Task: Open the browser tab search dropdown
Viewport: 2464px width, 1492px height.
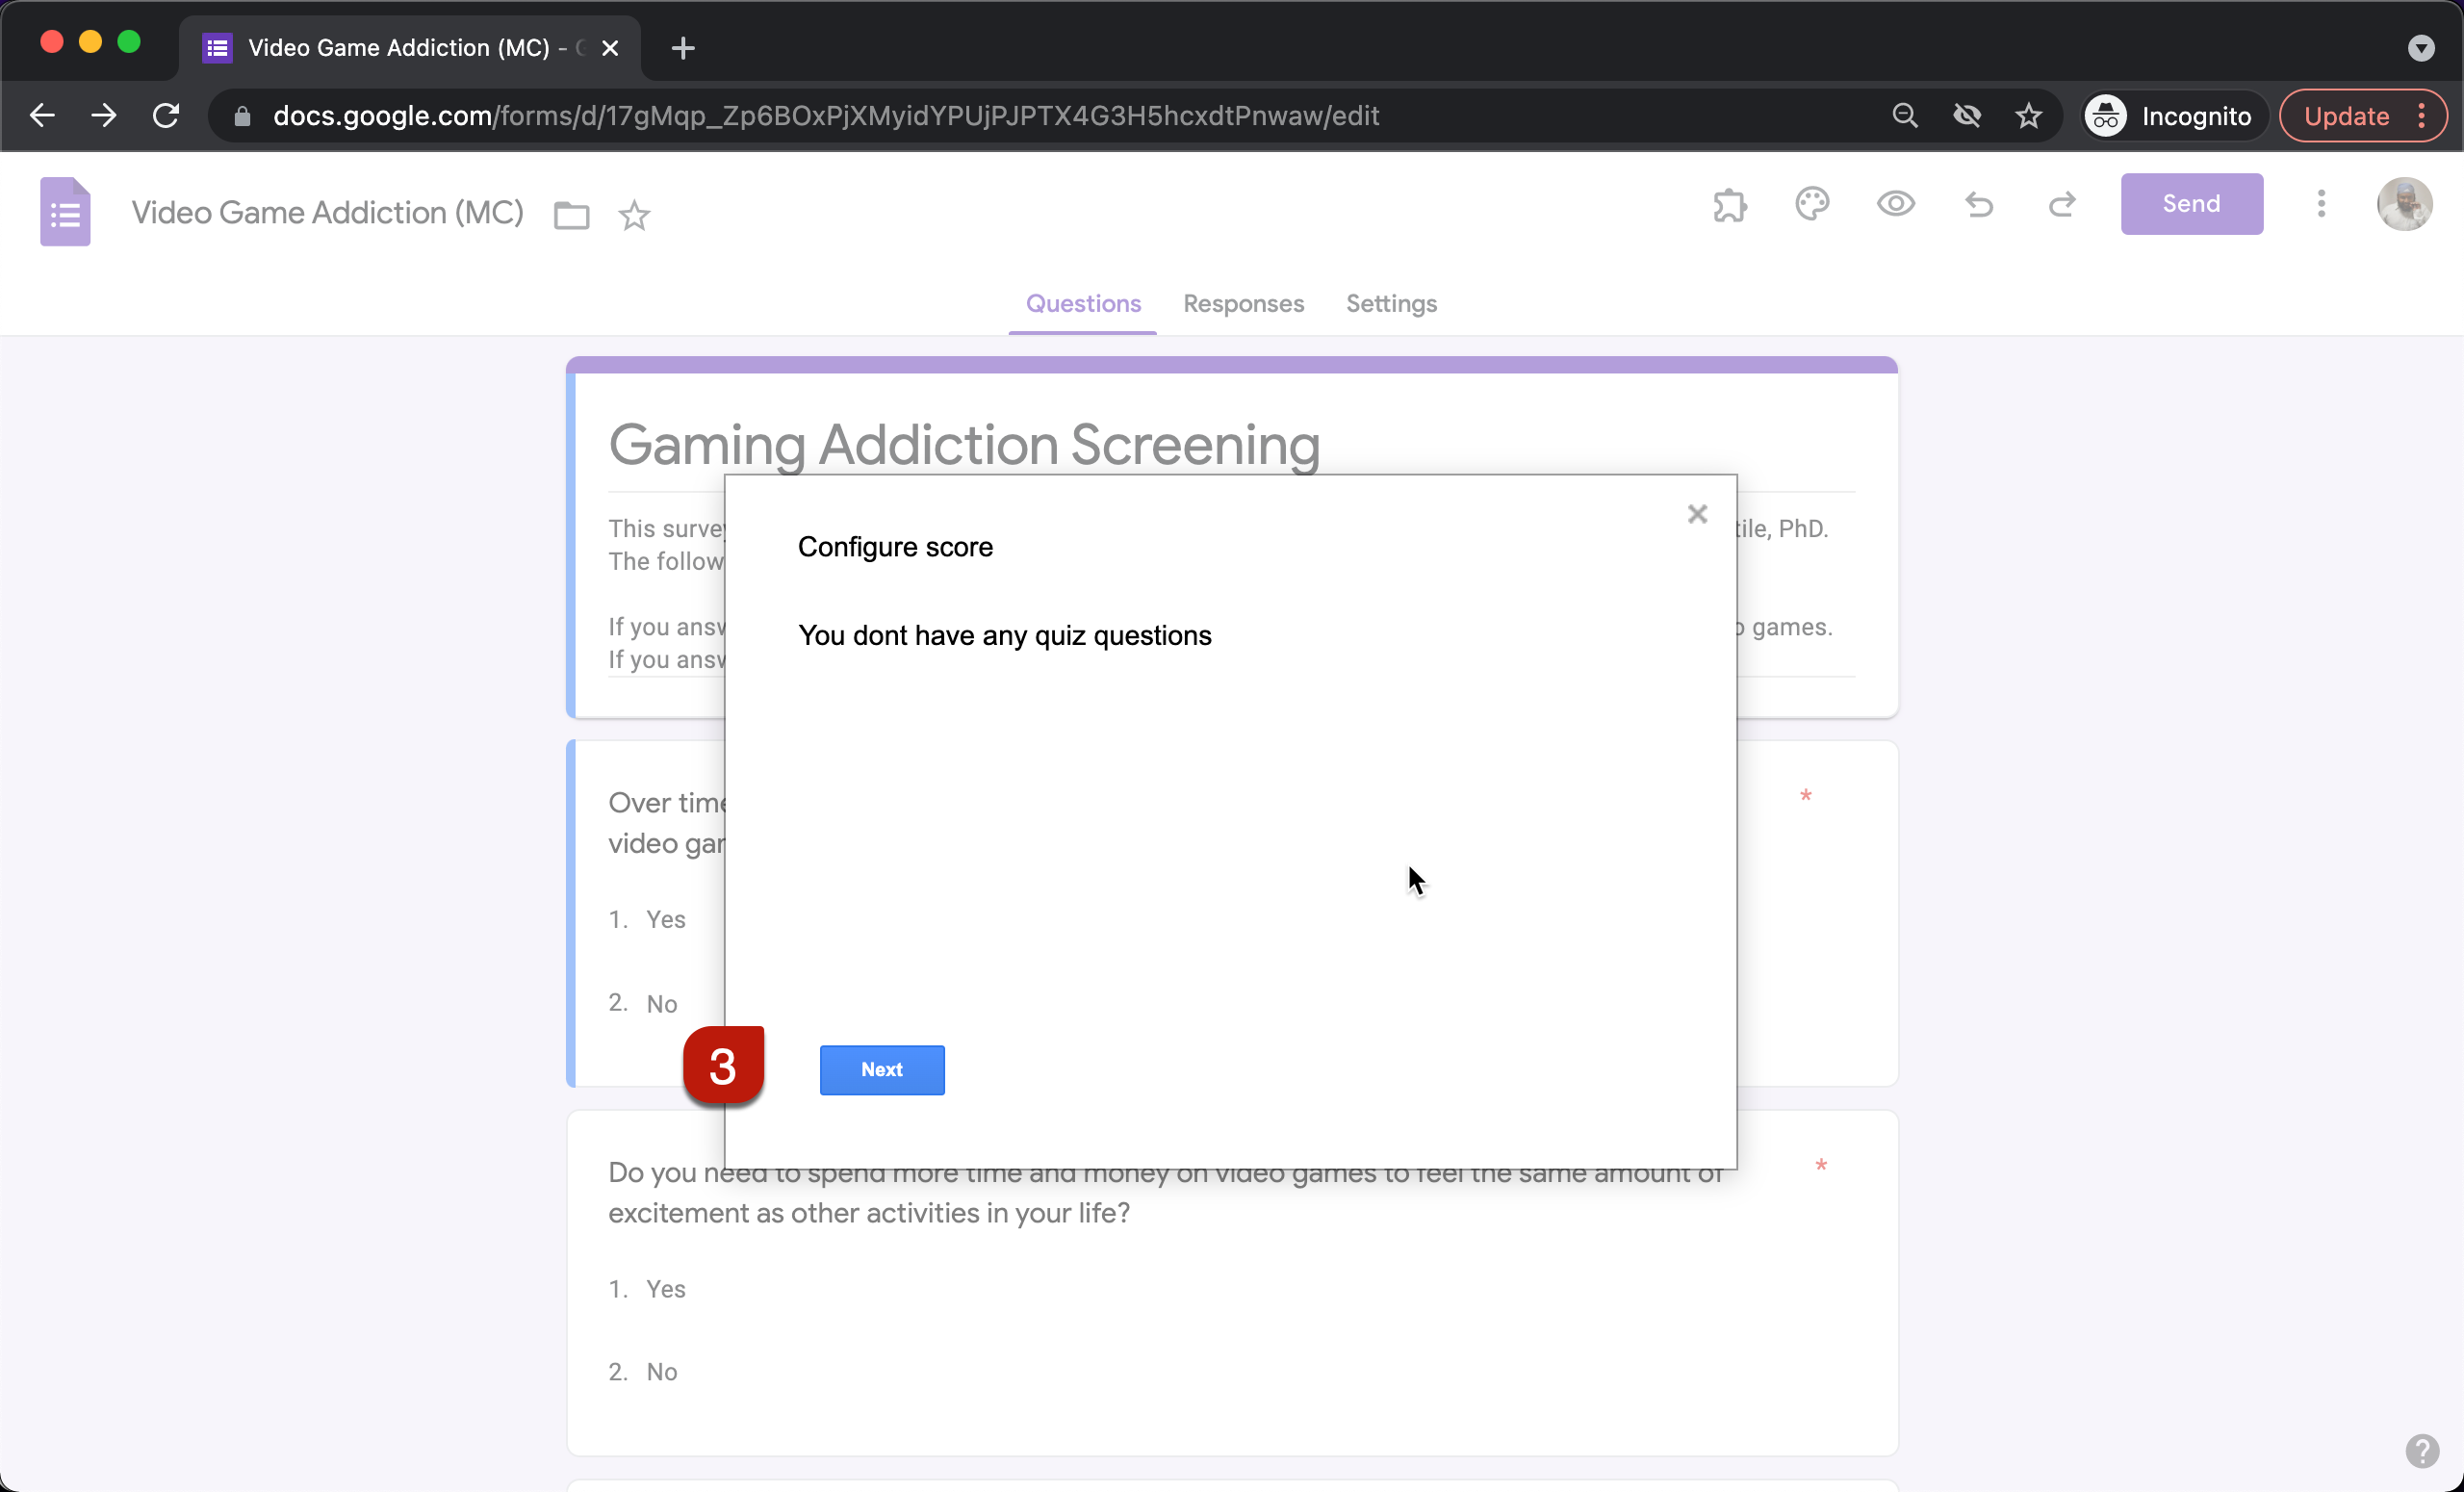Action: [x=2420, y=47]
